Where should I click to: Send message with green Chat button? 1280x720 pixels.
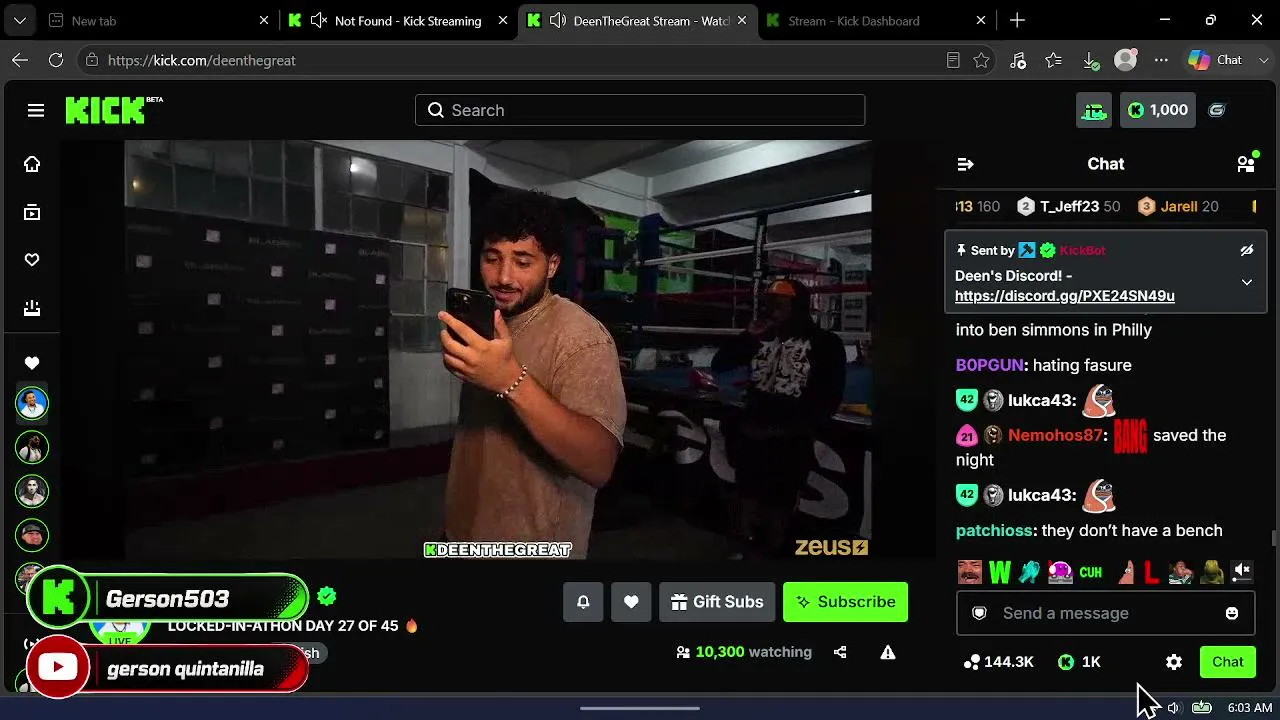[x=1228, y=662]
